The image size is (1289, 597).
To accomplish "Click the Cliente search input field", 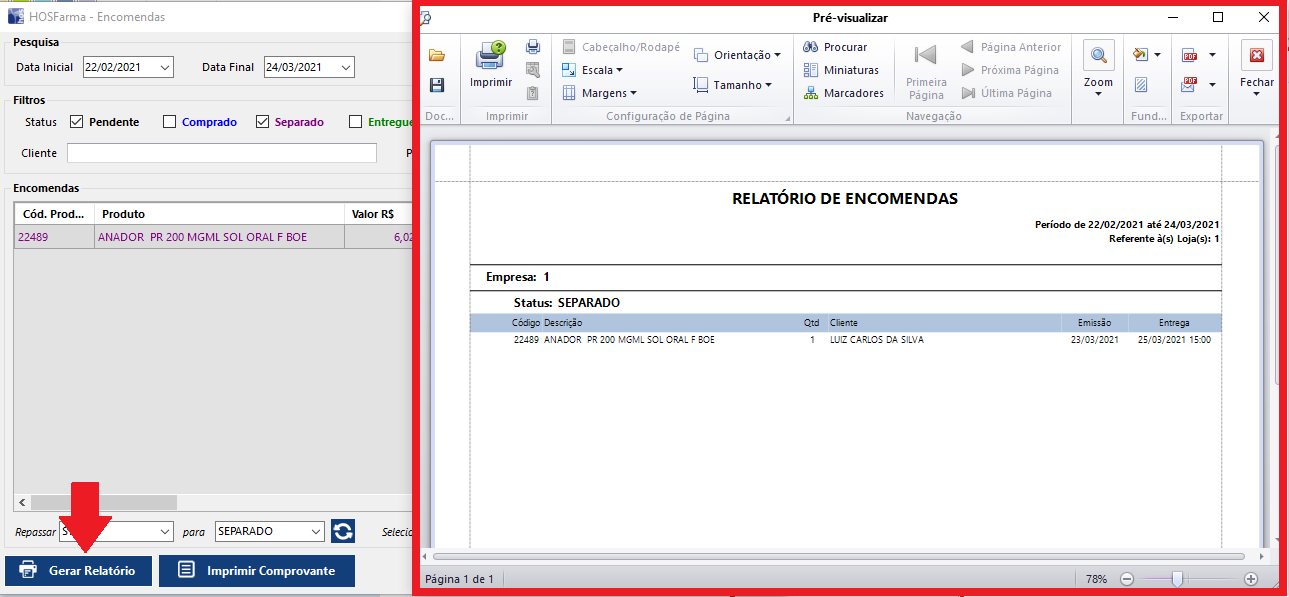I will click(x=221, y=153).
